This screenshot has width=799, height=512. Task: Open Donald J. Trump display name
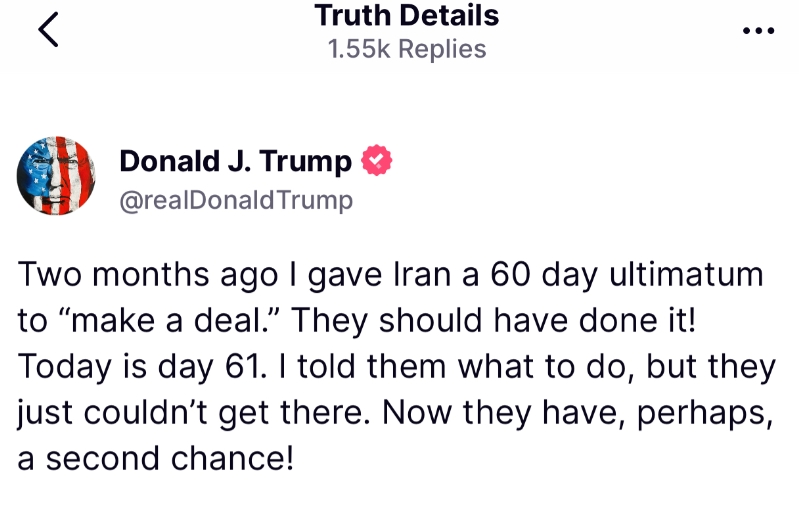coord(235,161)
